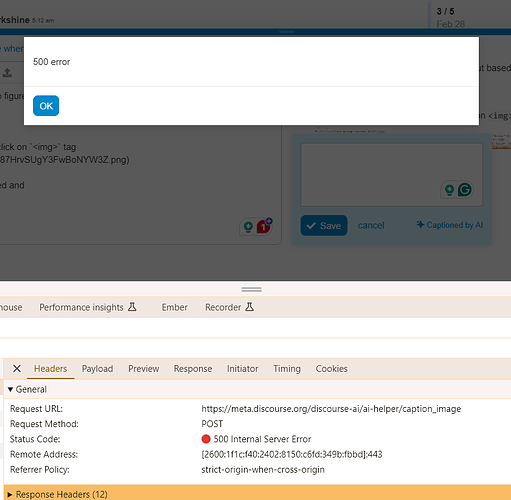Click the Captioned by AI label
511x500 pixels.
(x=450, y=225)
